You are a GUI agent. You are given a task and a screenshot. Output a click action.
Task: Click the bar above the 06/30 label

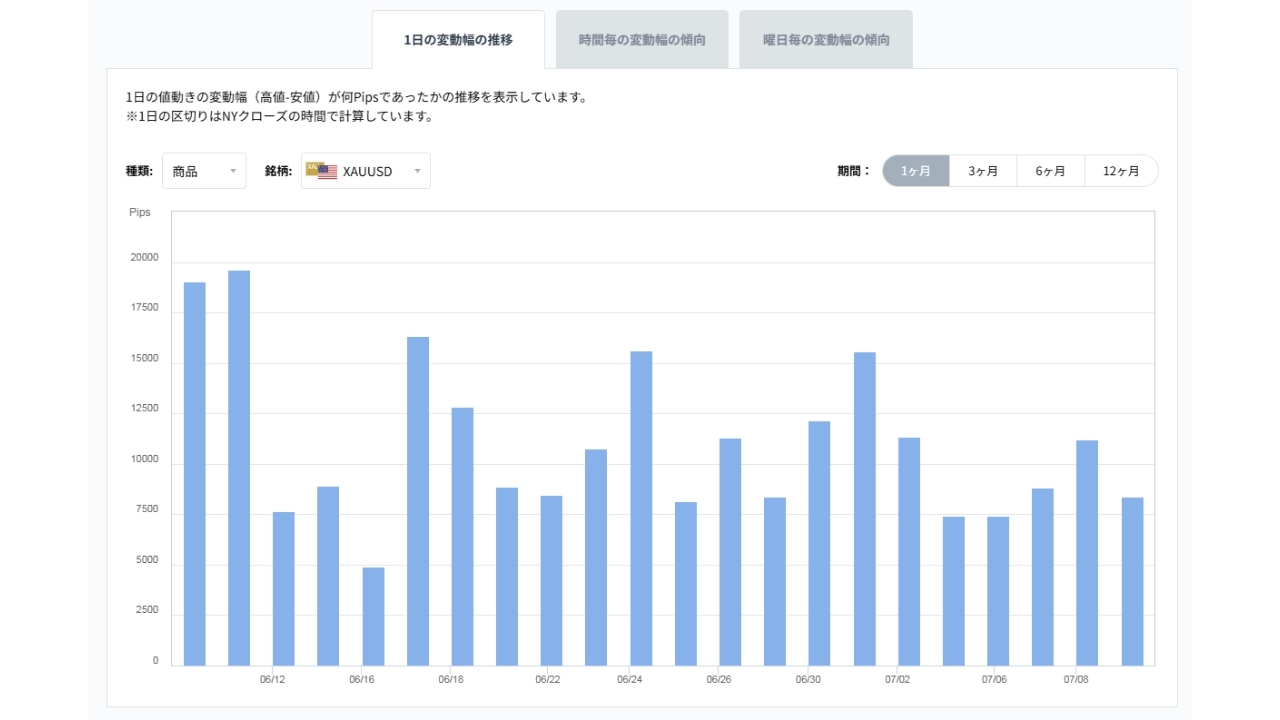pos(819,544)
